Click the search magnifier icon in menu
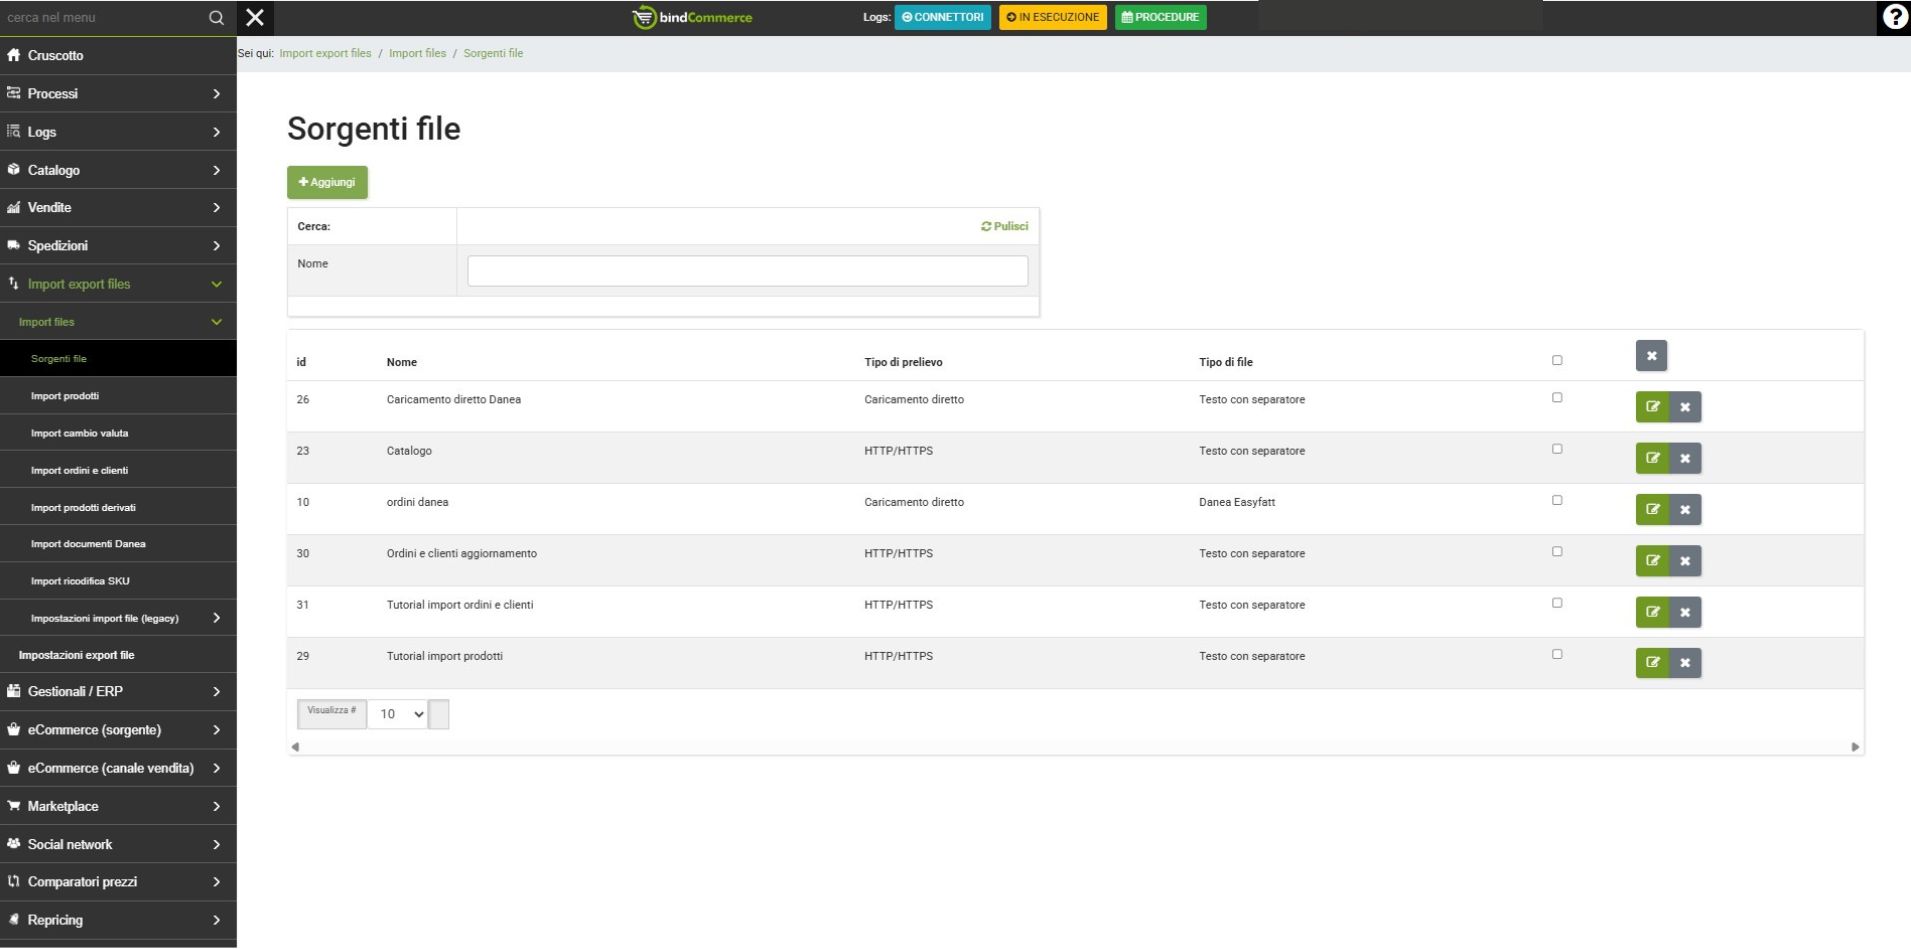The height and width of the screenshot is (949, 1911). 216,17
